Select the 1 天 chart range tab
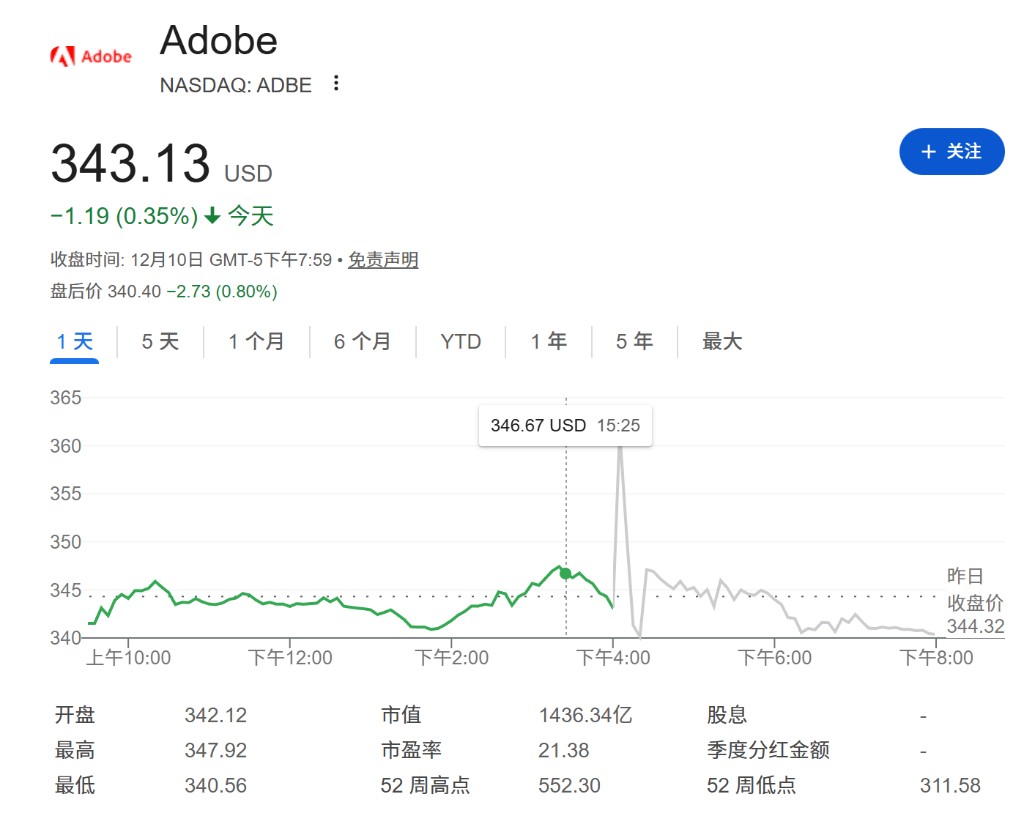The image size is (1024, 818). [x=75, y=342]
